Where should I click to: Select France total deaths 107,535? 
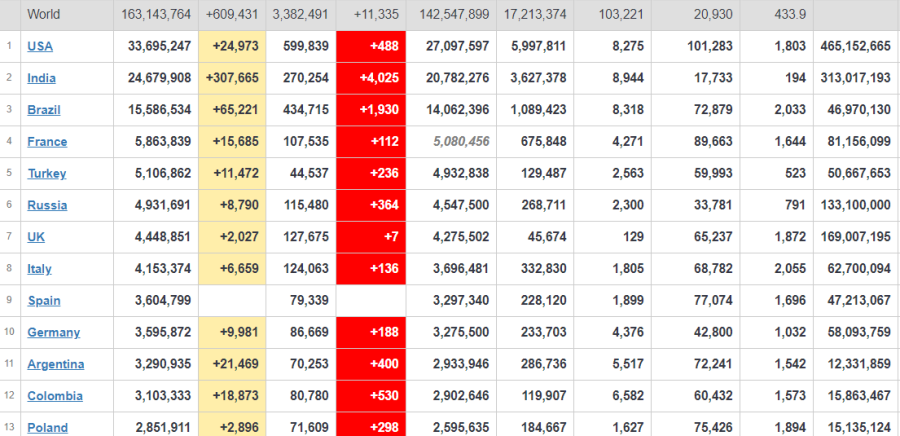(x=306, y=142)
